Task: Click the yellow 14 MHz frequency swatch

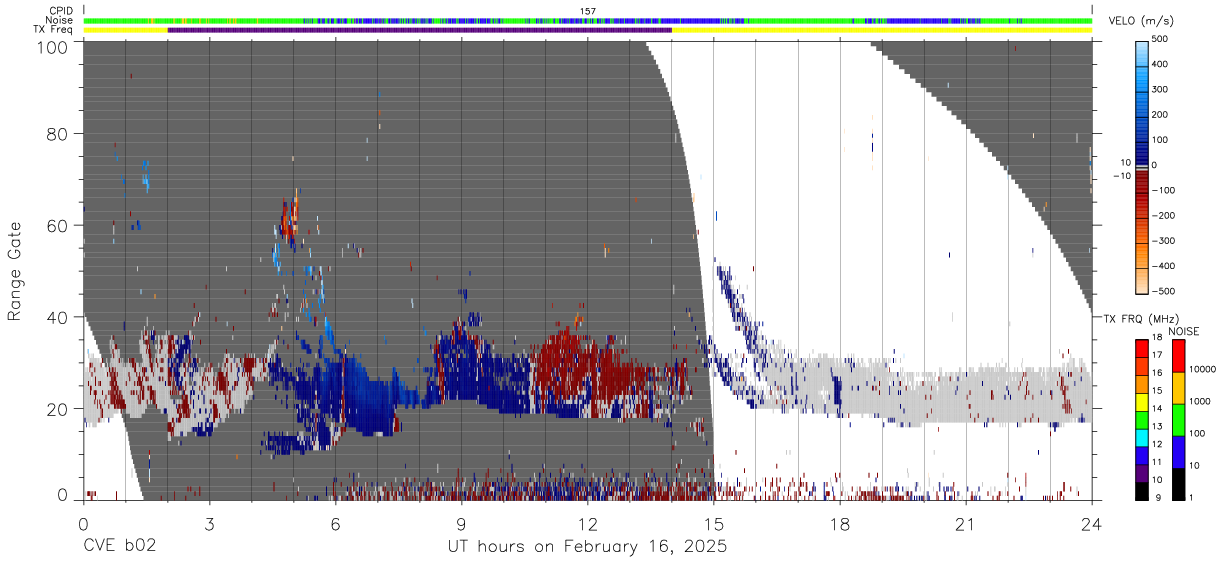Action: coord(1142,403)
